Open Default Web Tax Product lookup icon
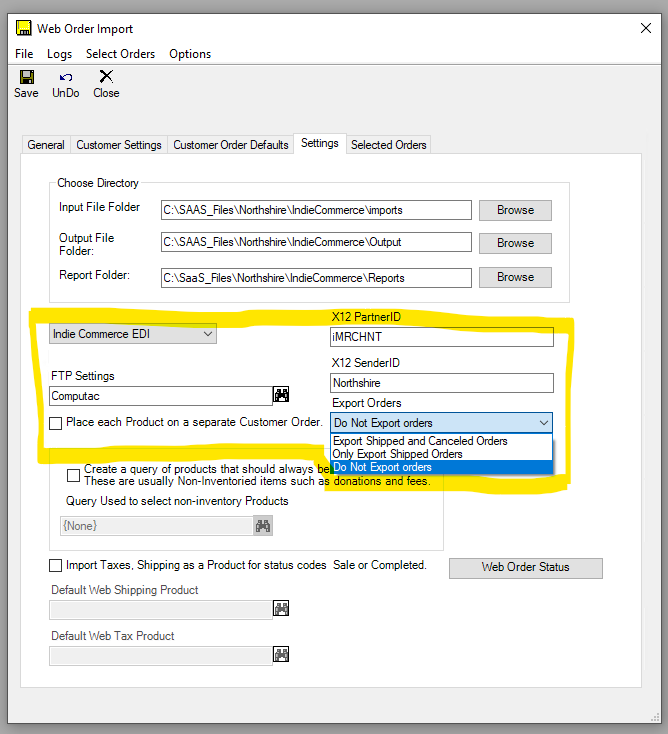Image resolution: width=668 pixels, height=734 pixels. click(281, 654)
